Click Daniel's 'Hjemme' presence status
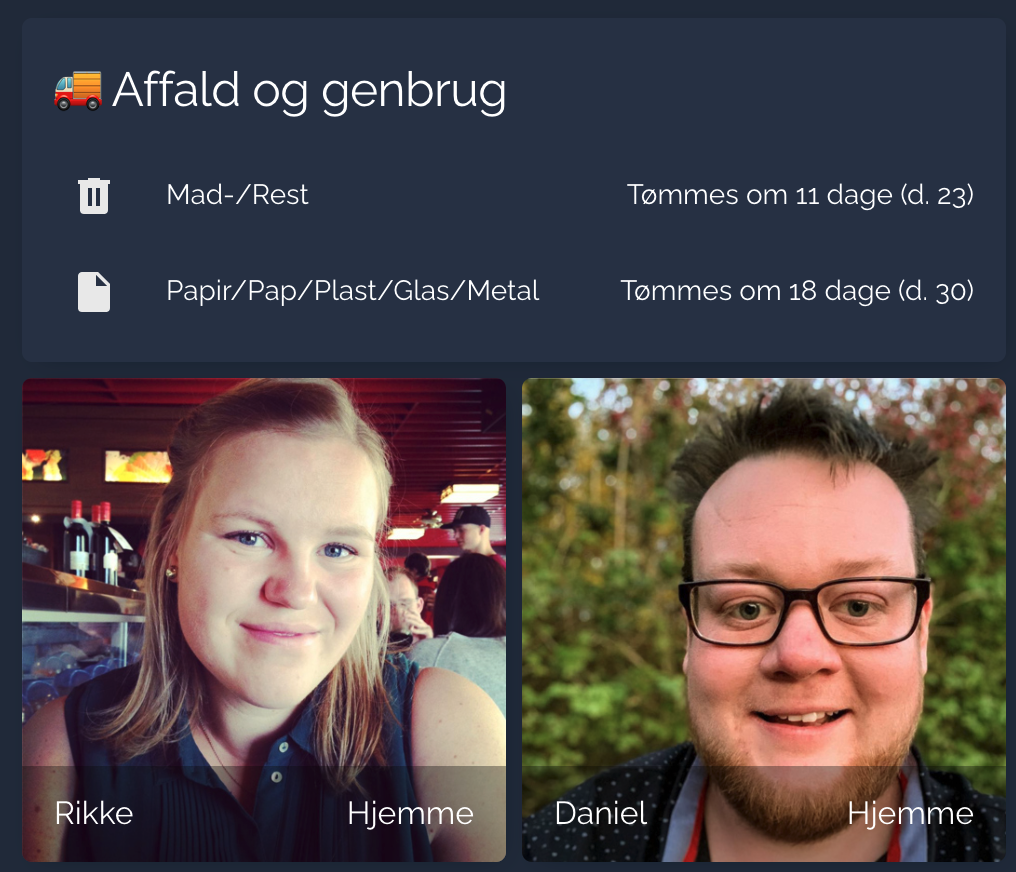Image resolution: width=1016 pixels, height=872 pixels. click(x=910, y=814)
